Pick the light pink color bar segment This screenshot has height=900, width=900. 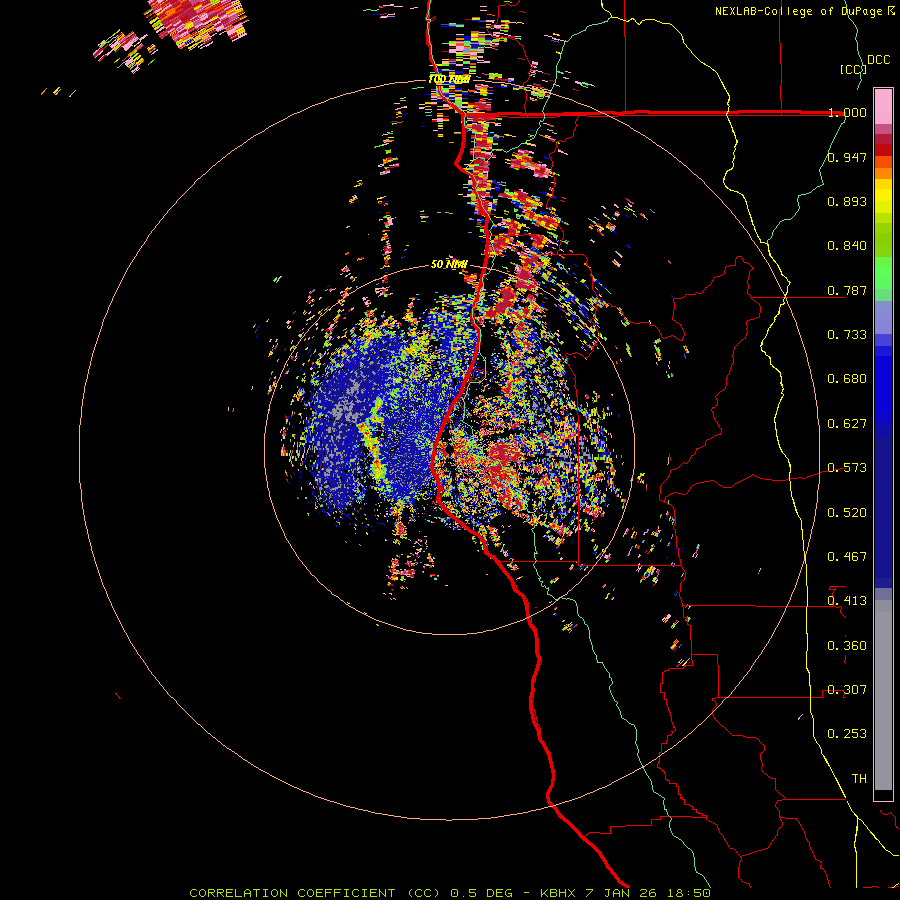tap(883, 106)
